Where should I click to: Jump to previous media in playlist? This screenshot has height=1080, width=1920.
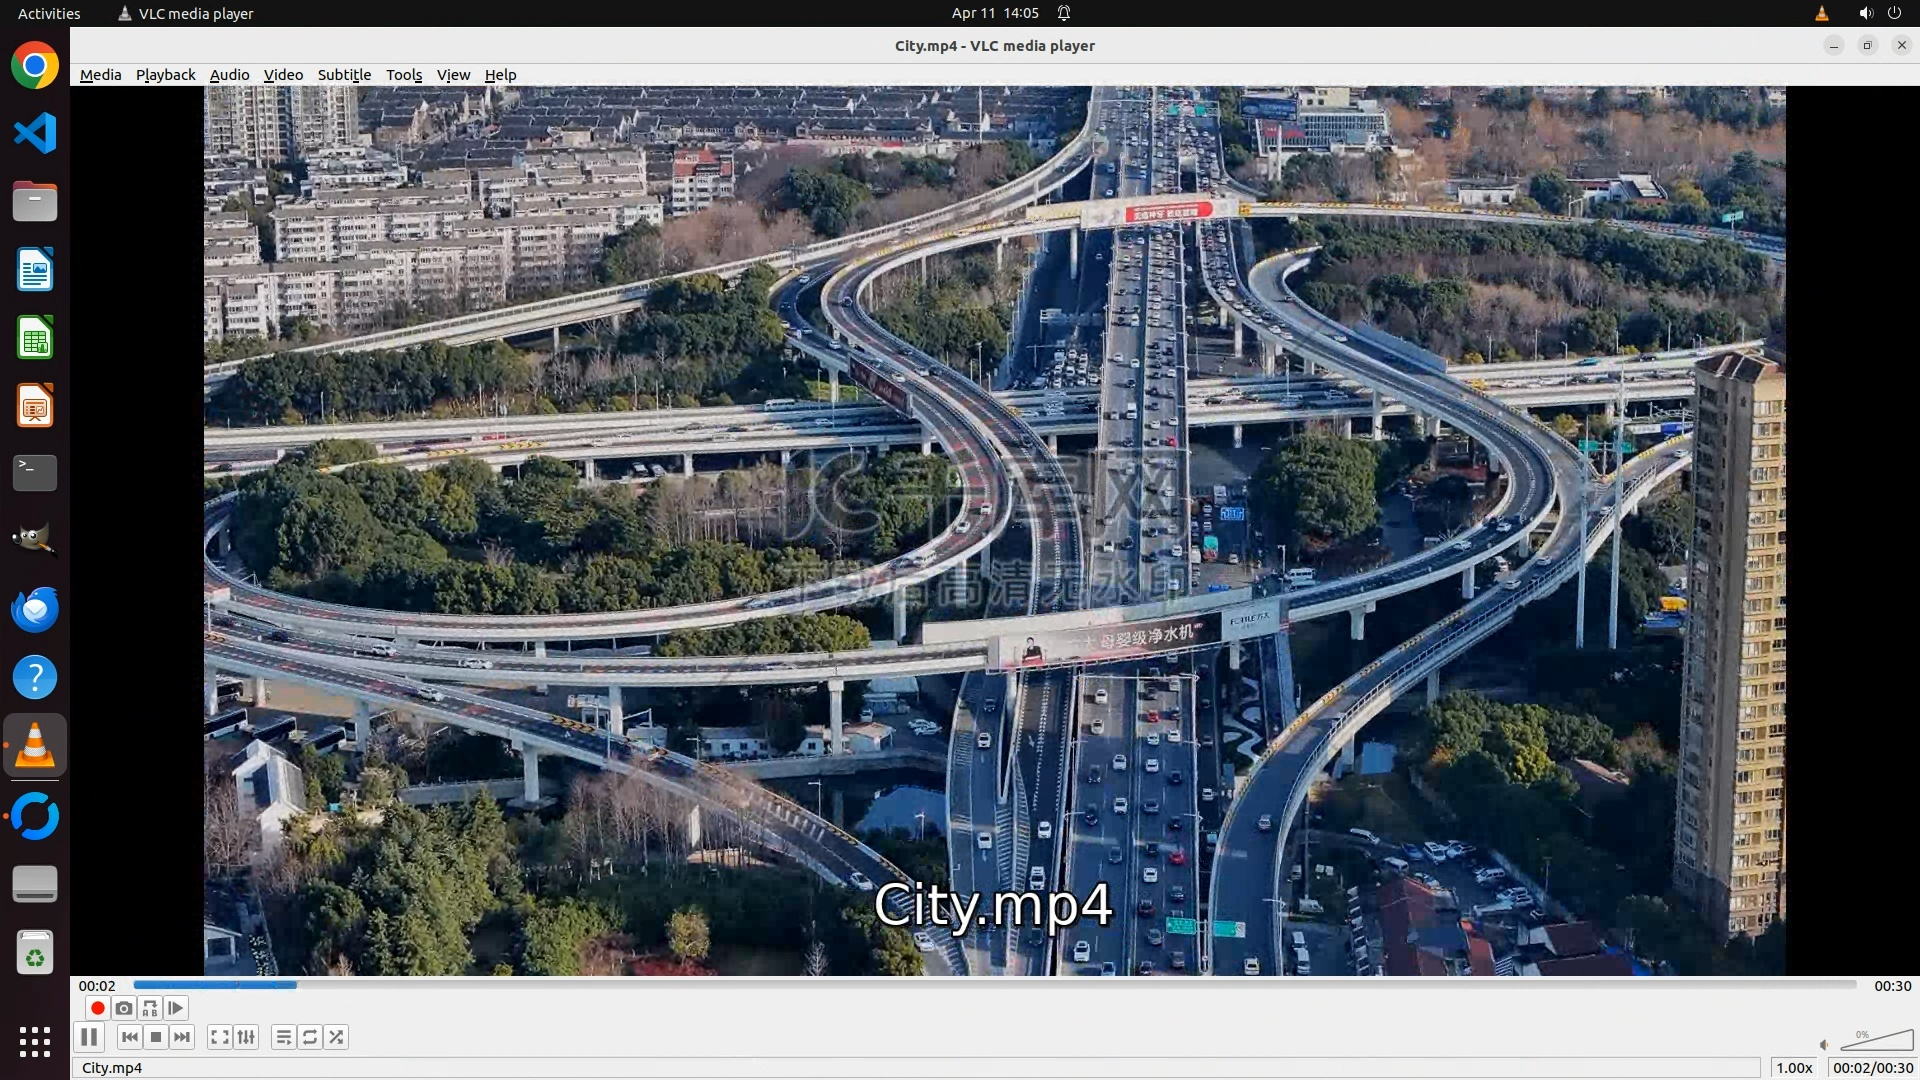[129, 1037]
